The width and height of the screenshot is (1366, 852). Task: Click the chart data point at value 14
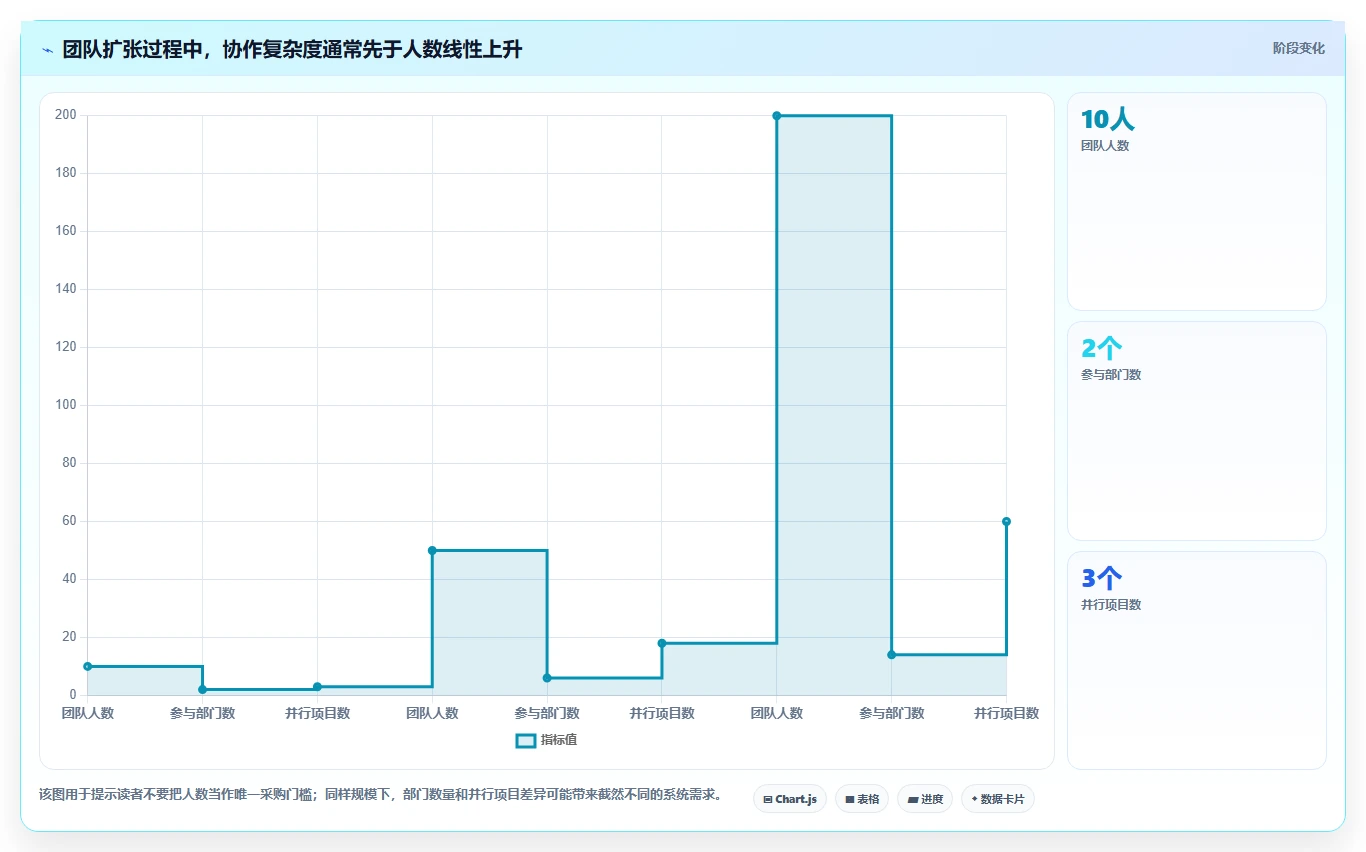[x=891, y=654]
